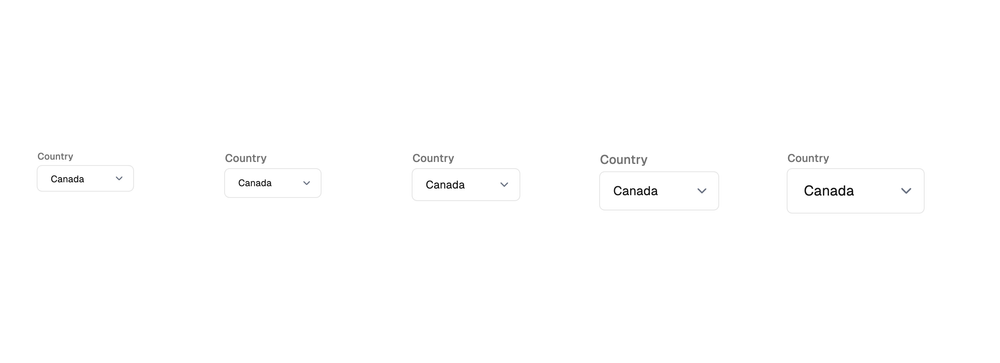Click the Canada value in the medium-sized select
The image size is (1000, 363).
445,185
